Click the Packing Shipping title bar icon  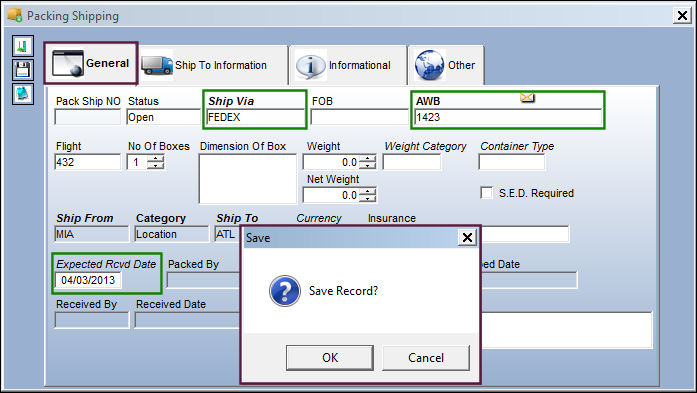[x=15, y=15]
